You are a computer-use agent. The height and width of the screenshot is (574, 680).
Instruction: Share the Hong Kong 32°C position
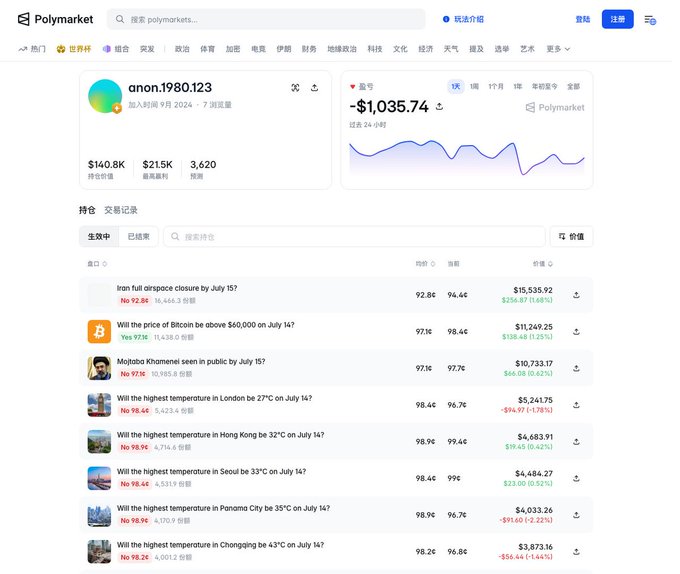[576, 441]
